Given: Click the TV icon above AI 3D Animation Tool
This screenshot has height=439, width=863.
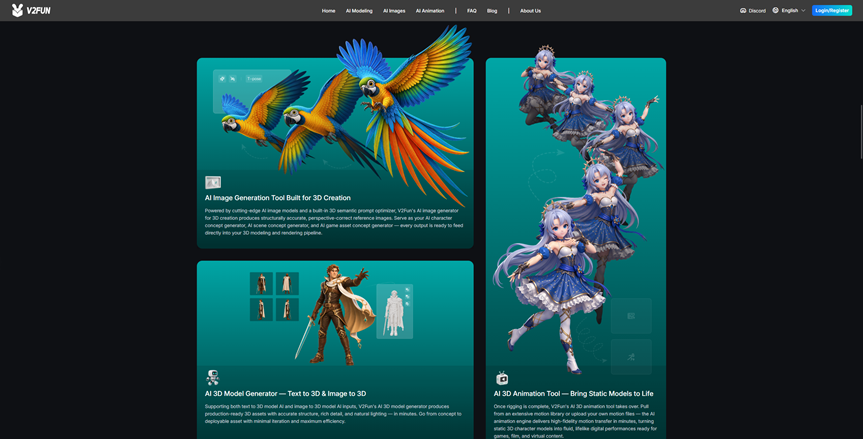Looking at the screenshot, I should (x=502, y=378).
